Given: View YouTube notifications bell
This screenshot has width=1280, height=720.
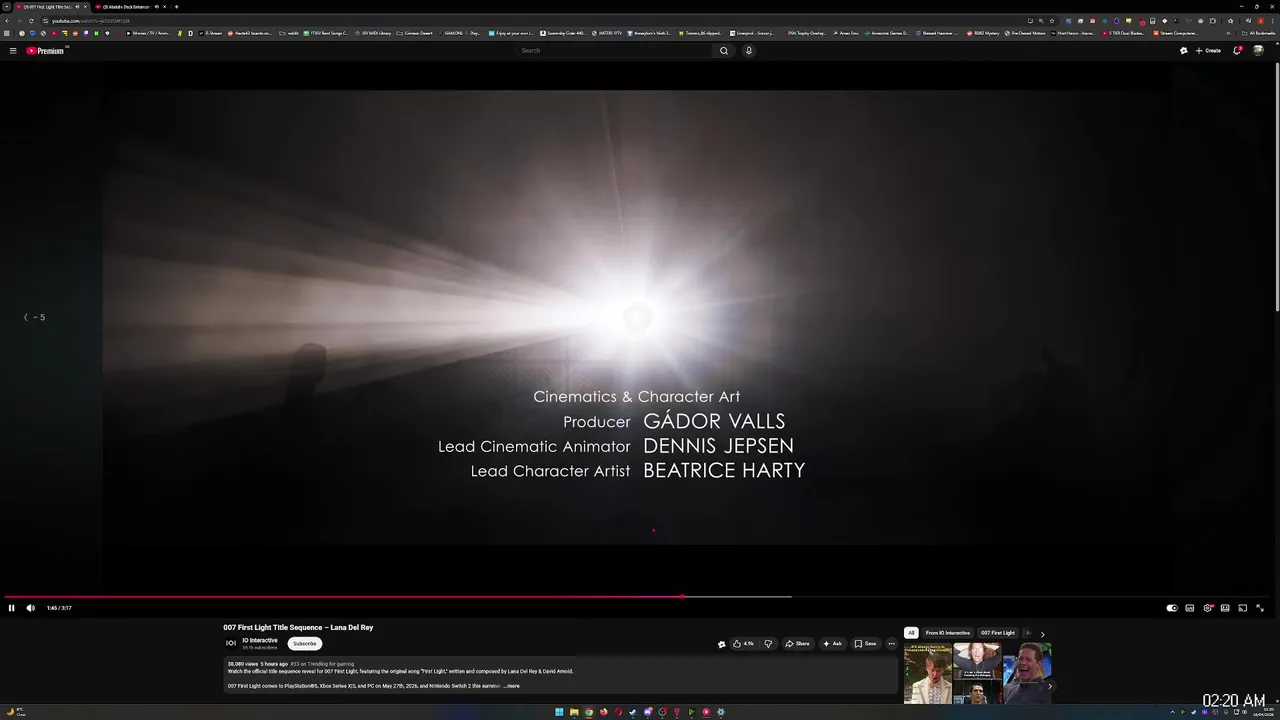Looking at the screenshot, I should pos(1237,50).
